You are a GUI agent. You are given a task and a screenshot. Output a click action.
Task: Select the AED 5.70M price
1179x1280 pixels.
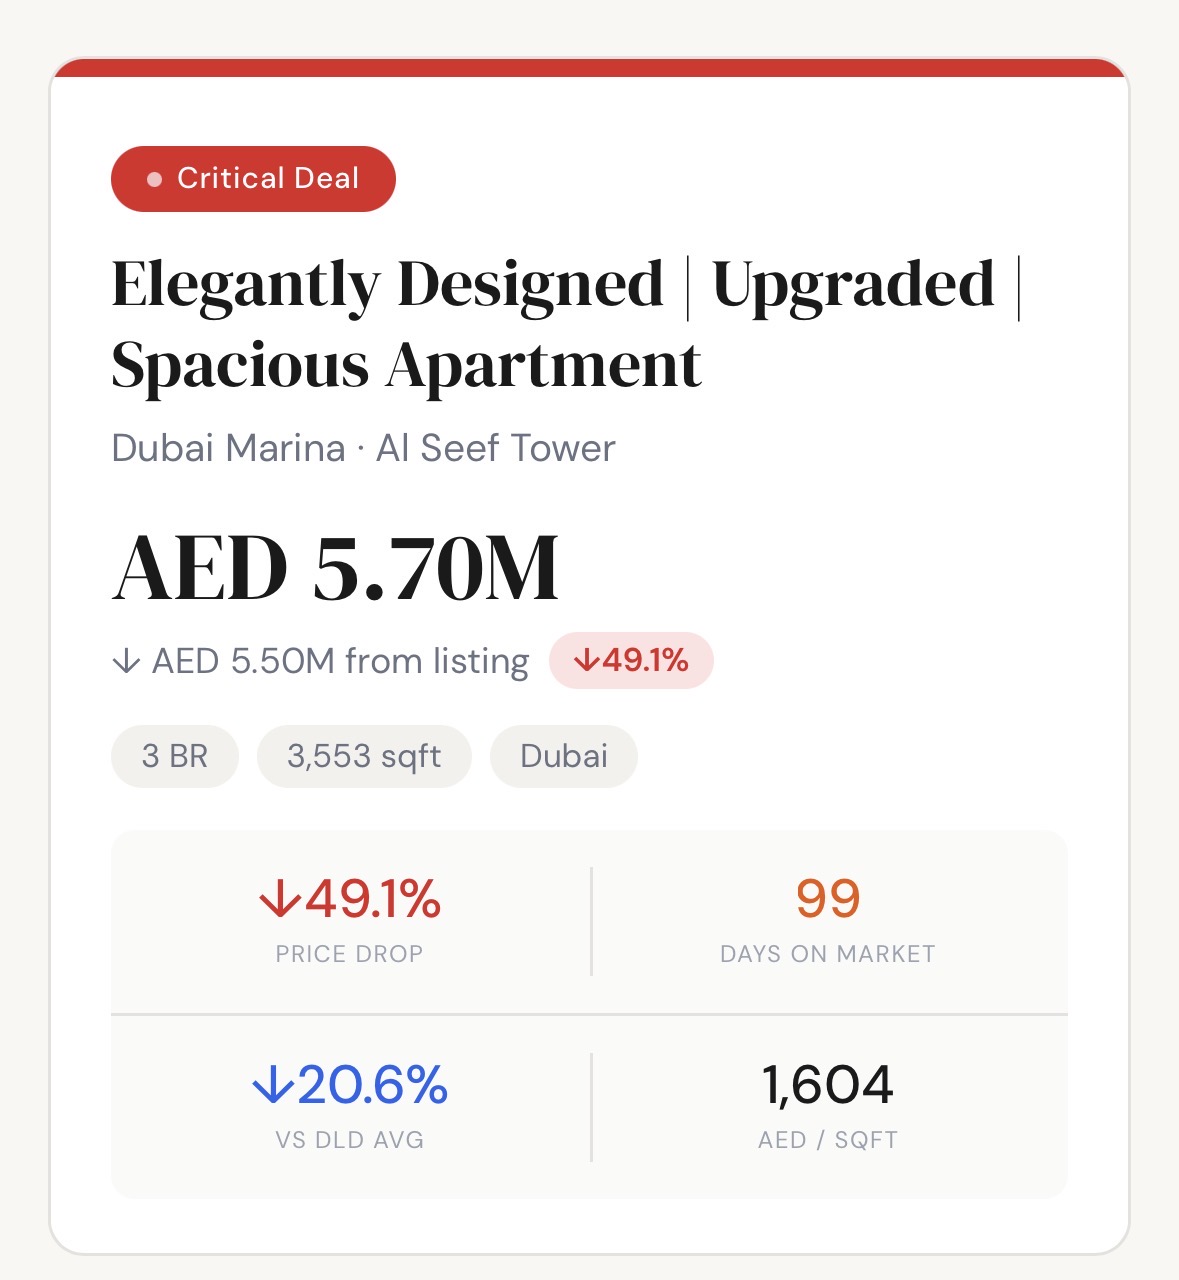point(335,568)
